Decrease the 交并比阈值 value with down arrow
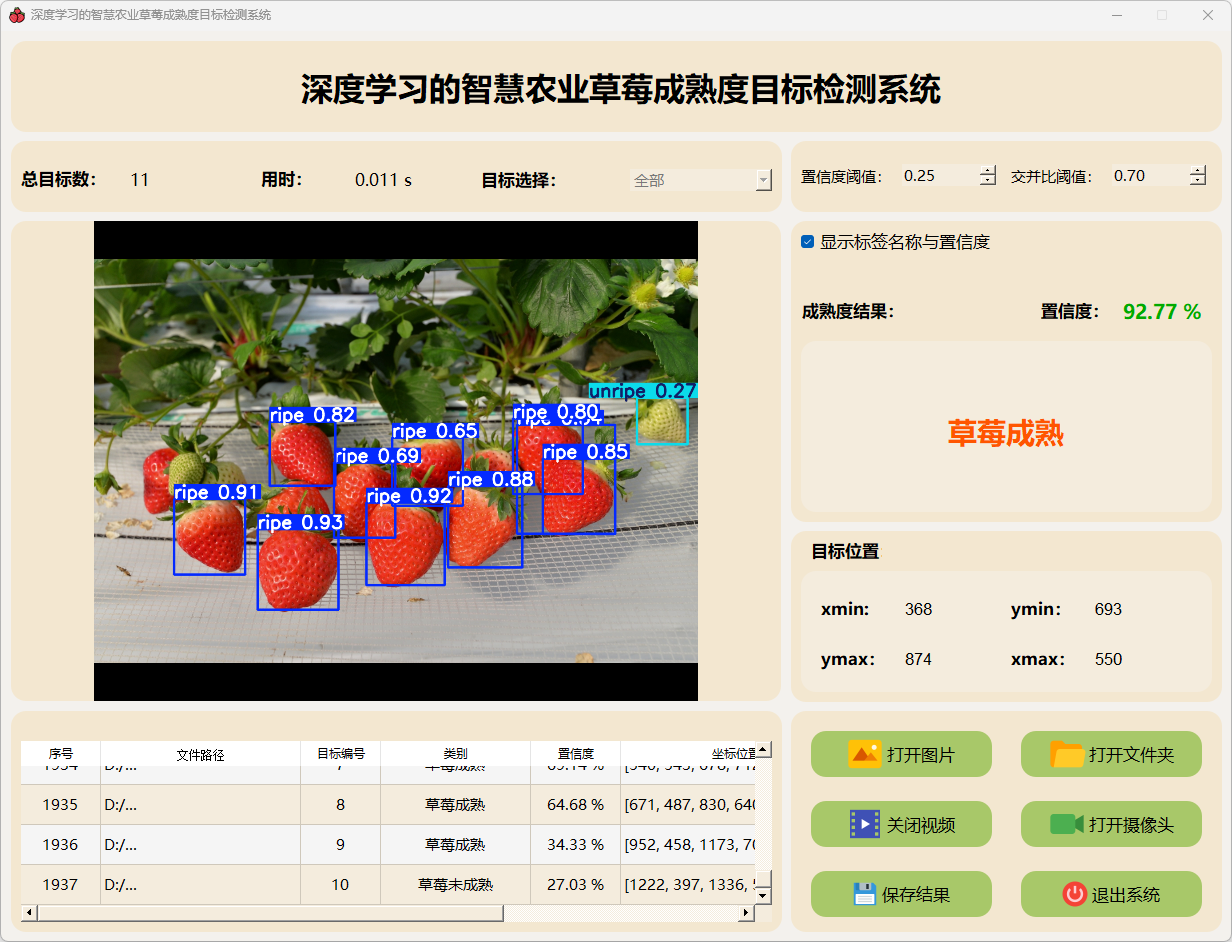Image resolution: width=1232 pixels, height=942 pixels. pos(1198,180)
